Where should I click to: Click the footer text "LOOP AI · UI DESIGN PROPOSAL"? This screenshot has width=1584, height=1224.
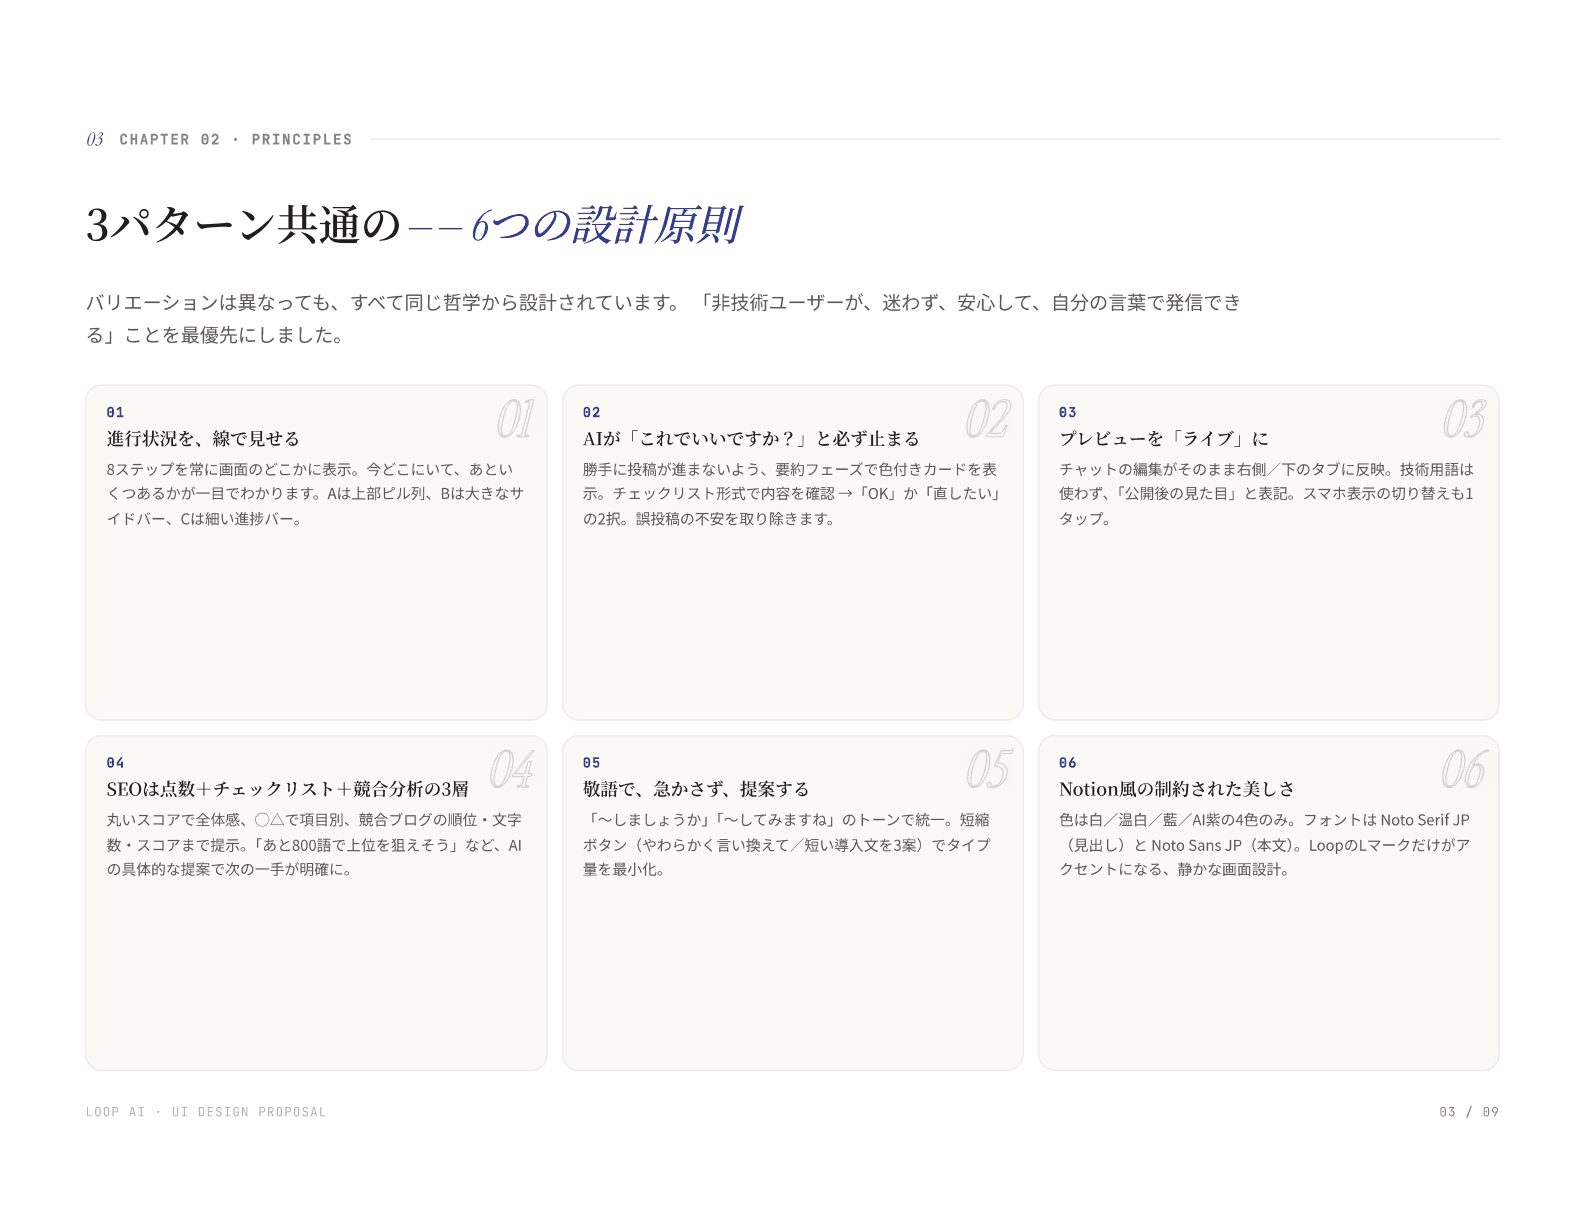pos(206,1112)
